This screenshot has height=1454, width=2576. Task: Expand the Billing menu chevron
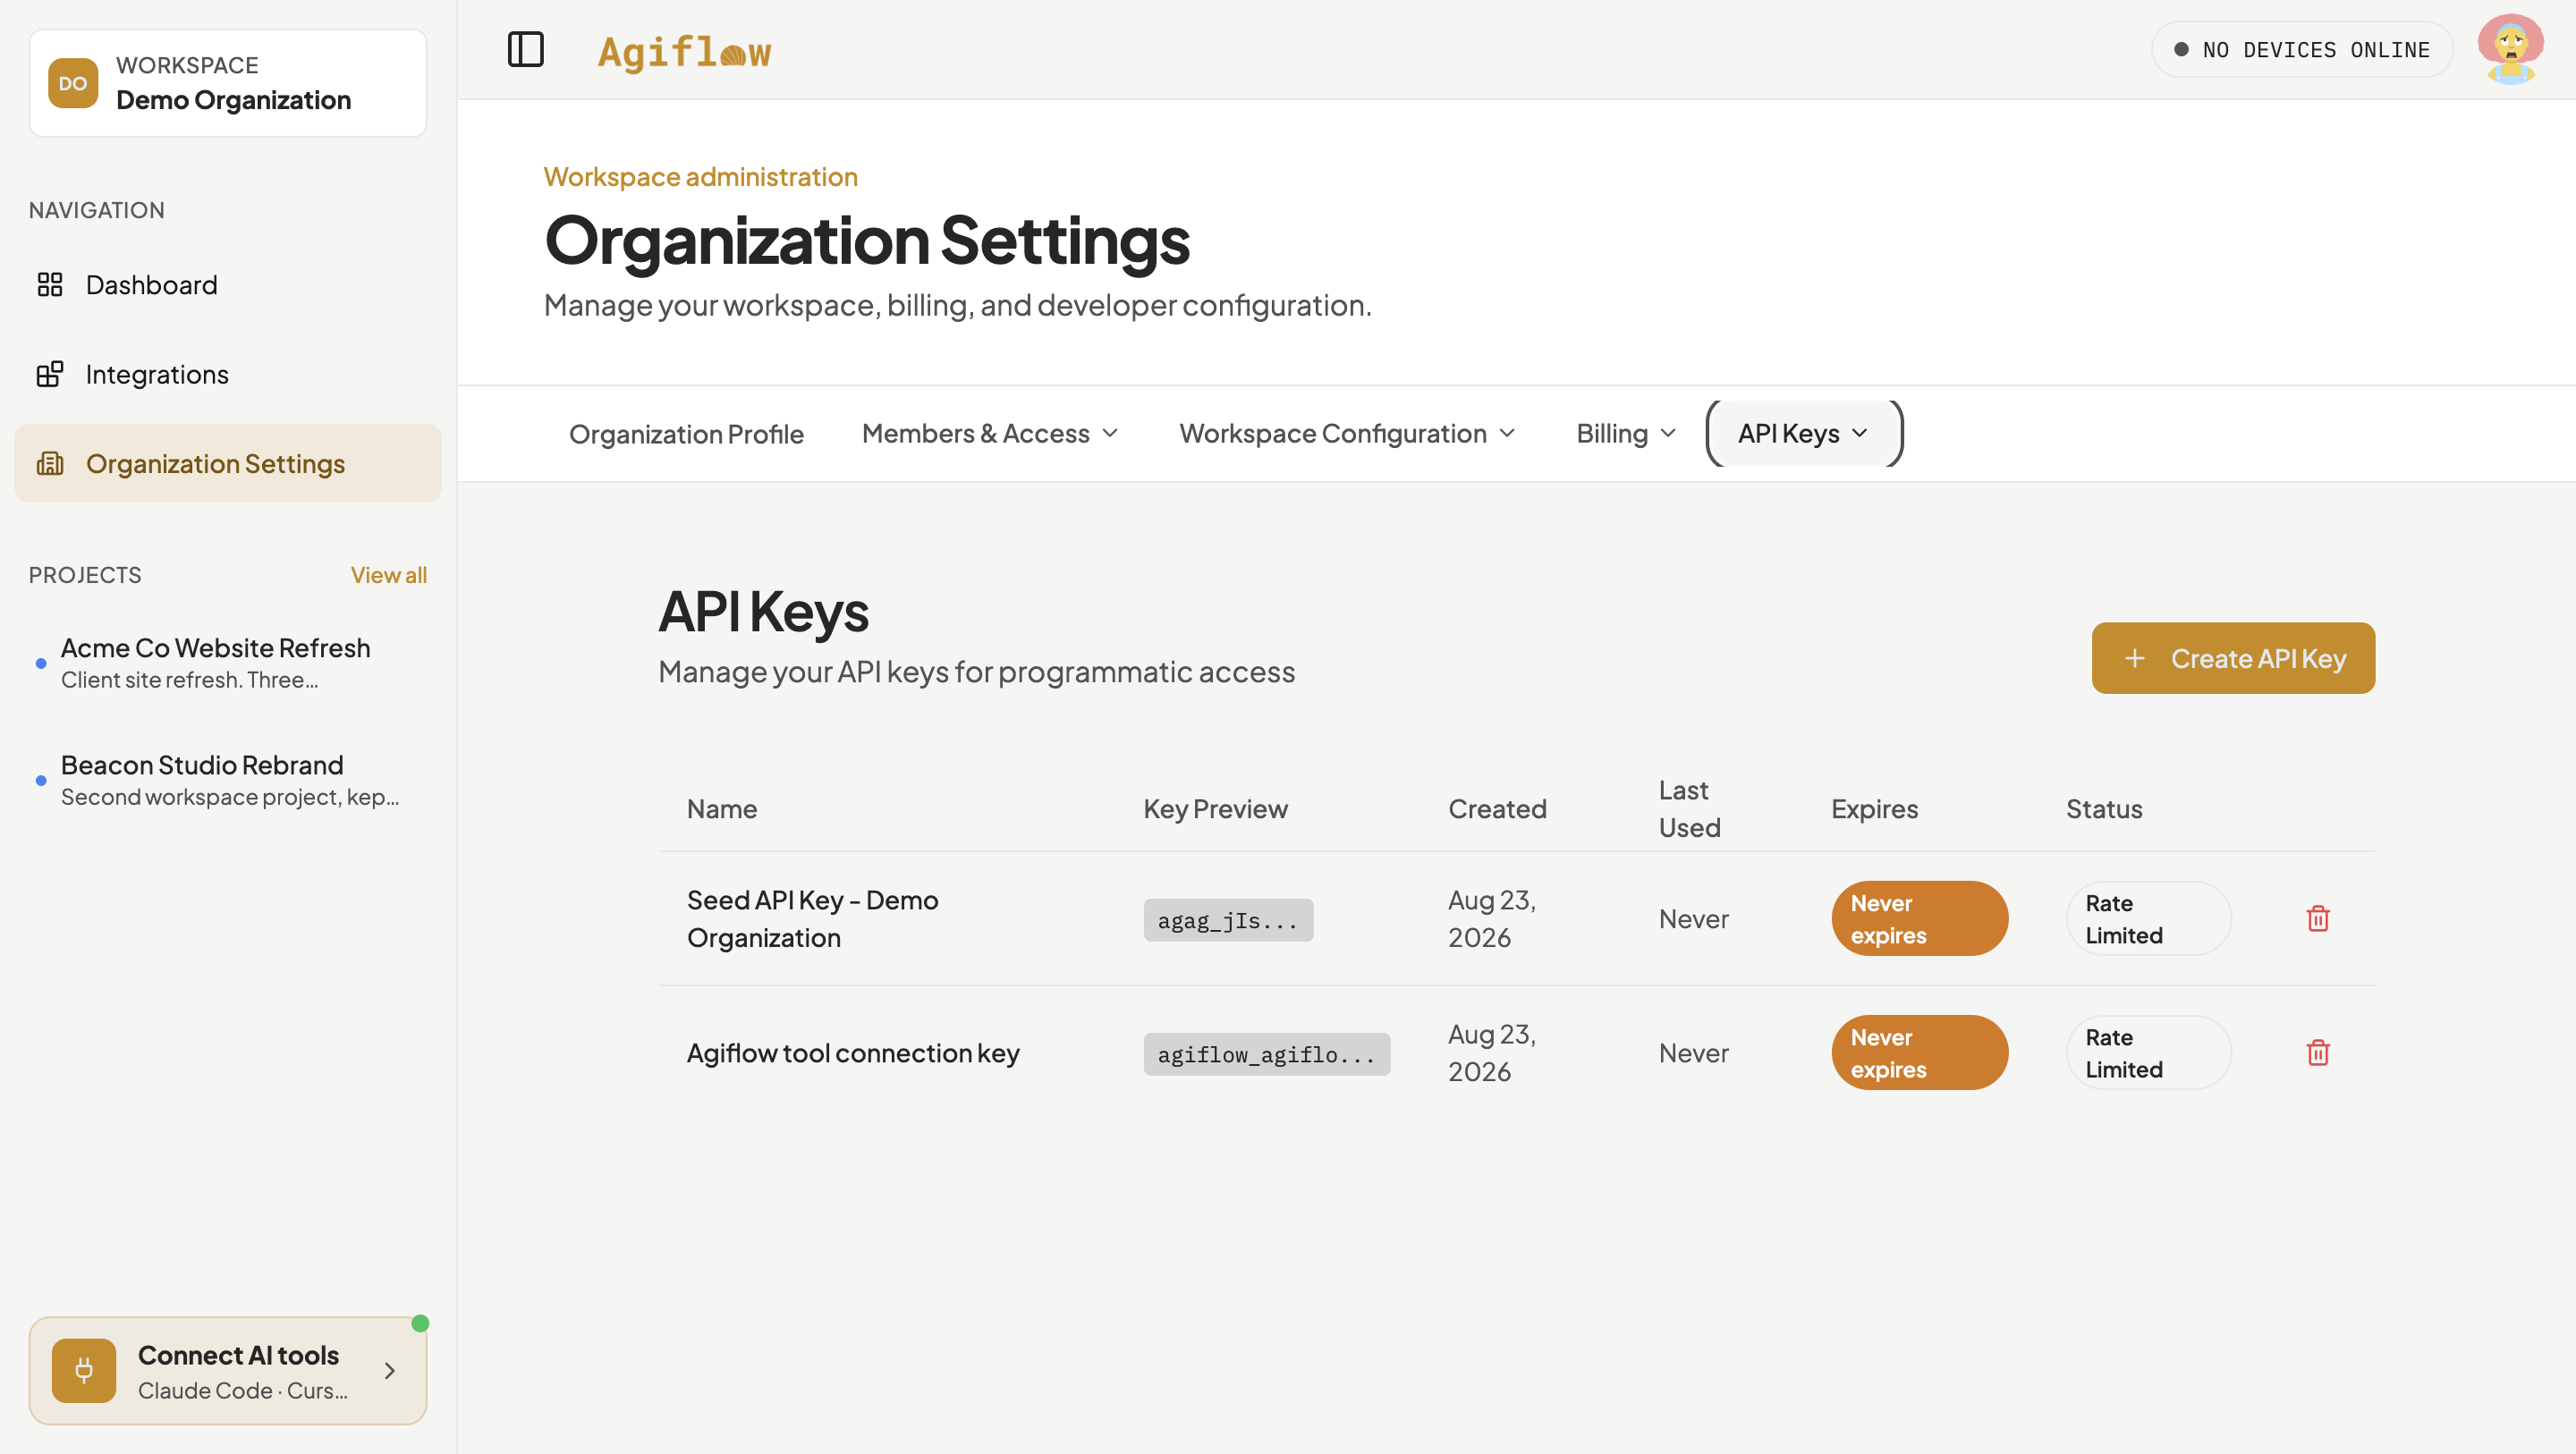[x=1668, y=434]
